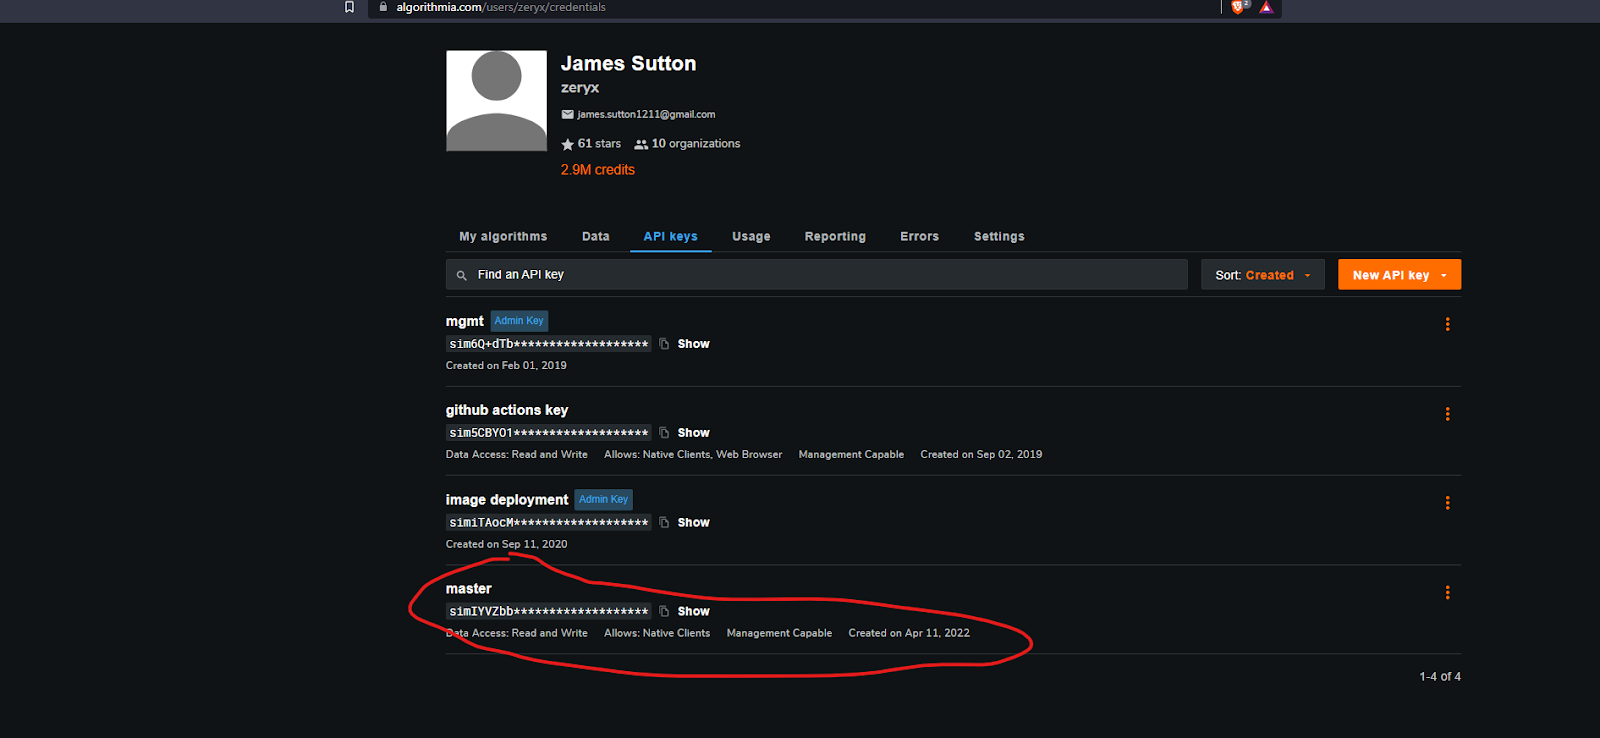The image size is (1600, 738).
Task: Open the Sort: Created dropdown
Action: [x=1263, y=275]
